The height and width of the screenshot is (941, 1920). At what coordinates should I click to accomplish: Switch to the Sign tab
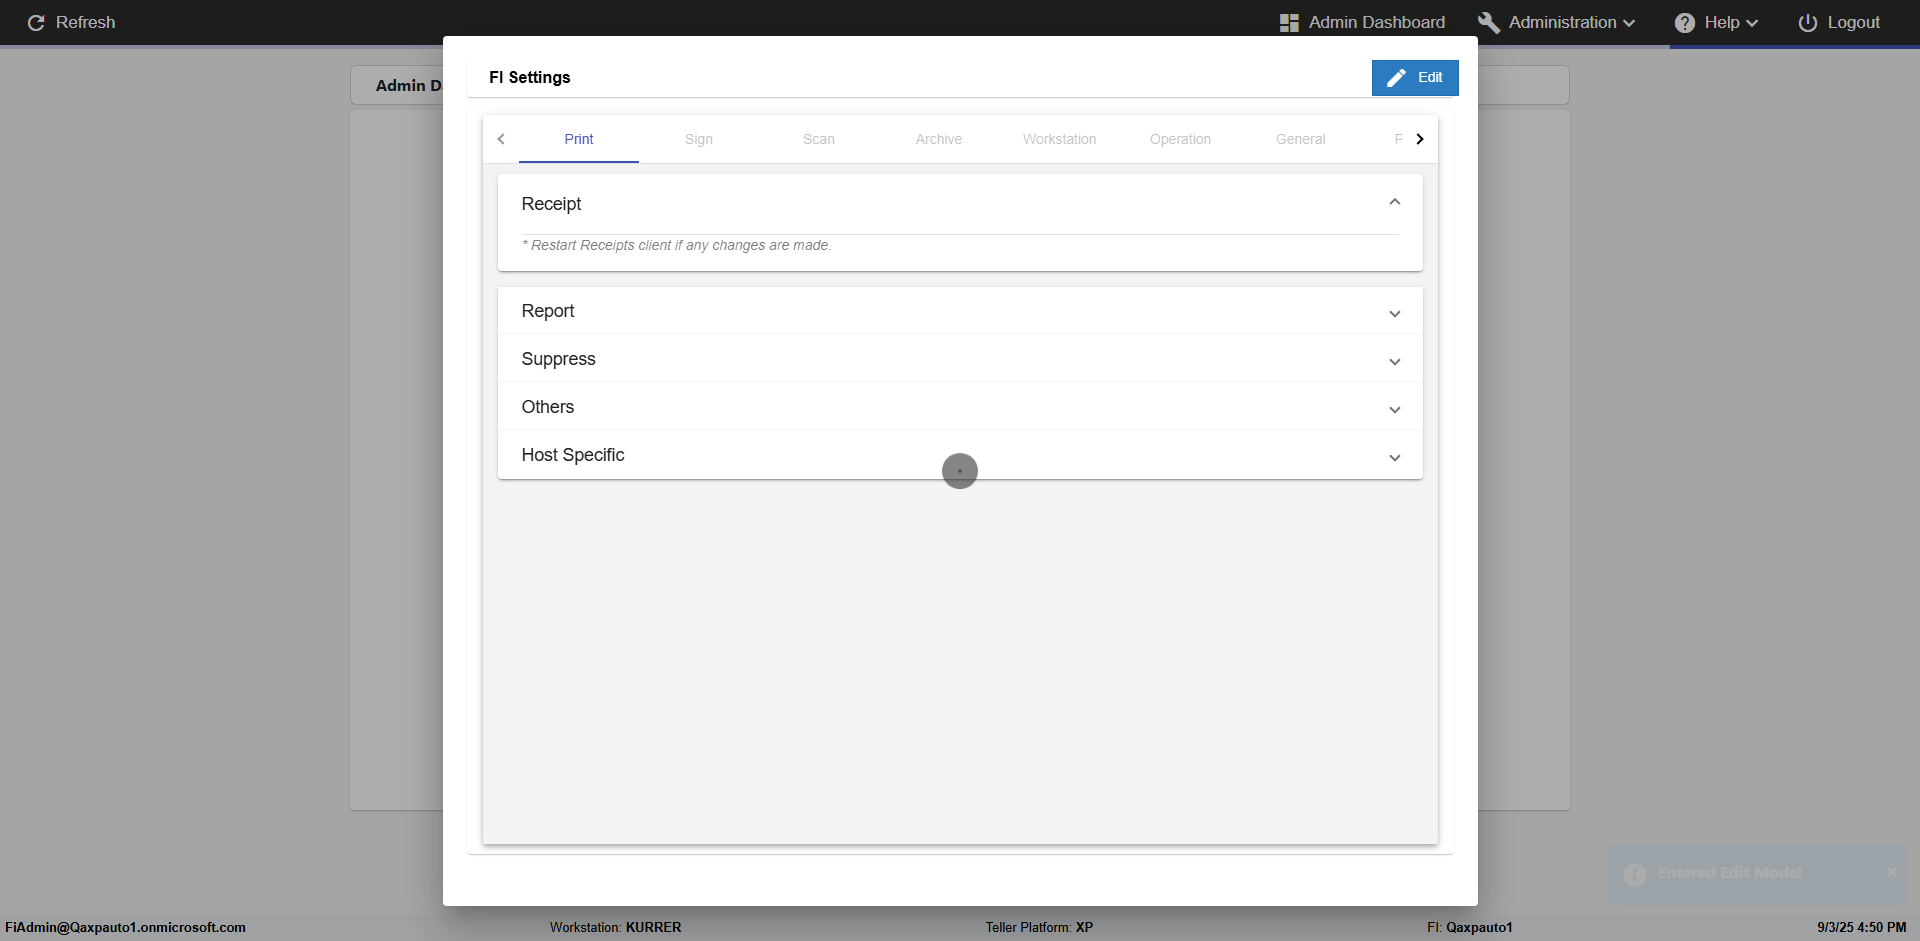(699, 139)
